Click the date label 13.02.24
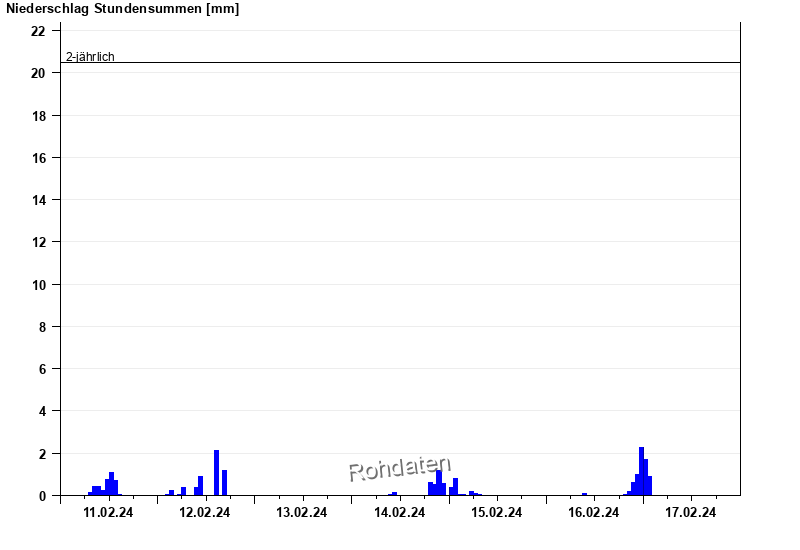The height and width of the screenshot is (550, 800). coord(302,512)
